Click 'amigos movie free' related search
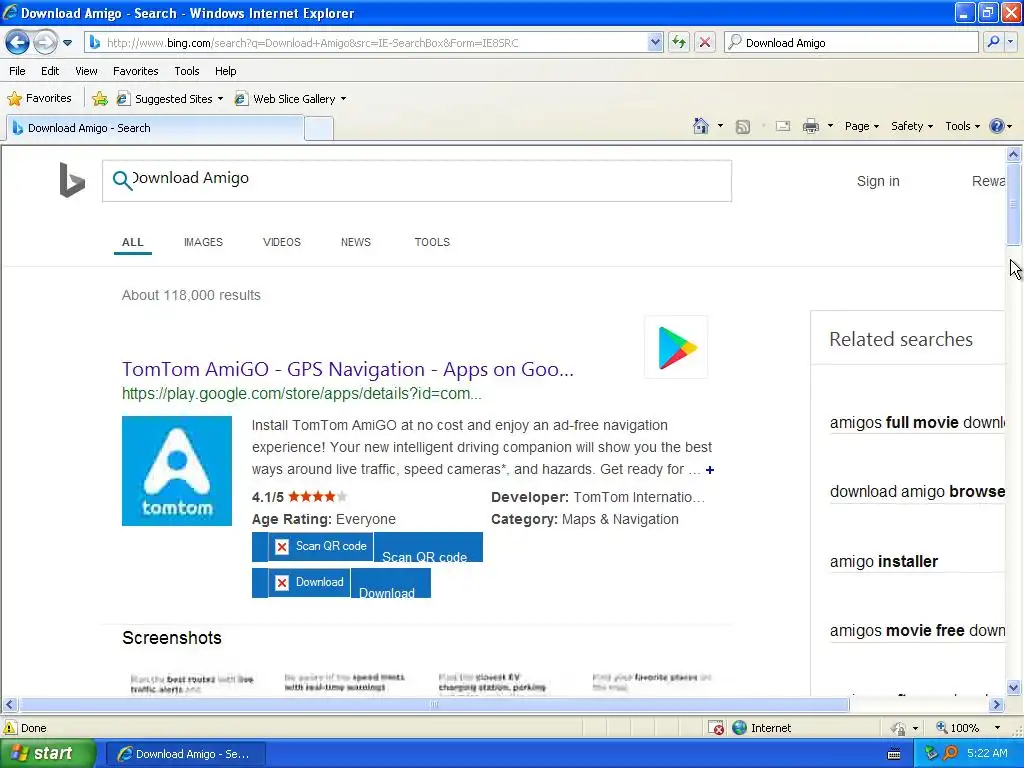The image size is (1024, 768). [x=917, y=631]
